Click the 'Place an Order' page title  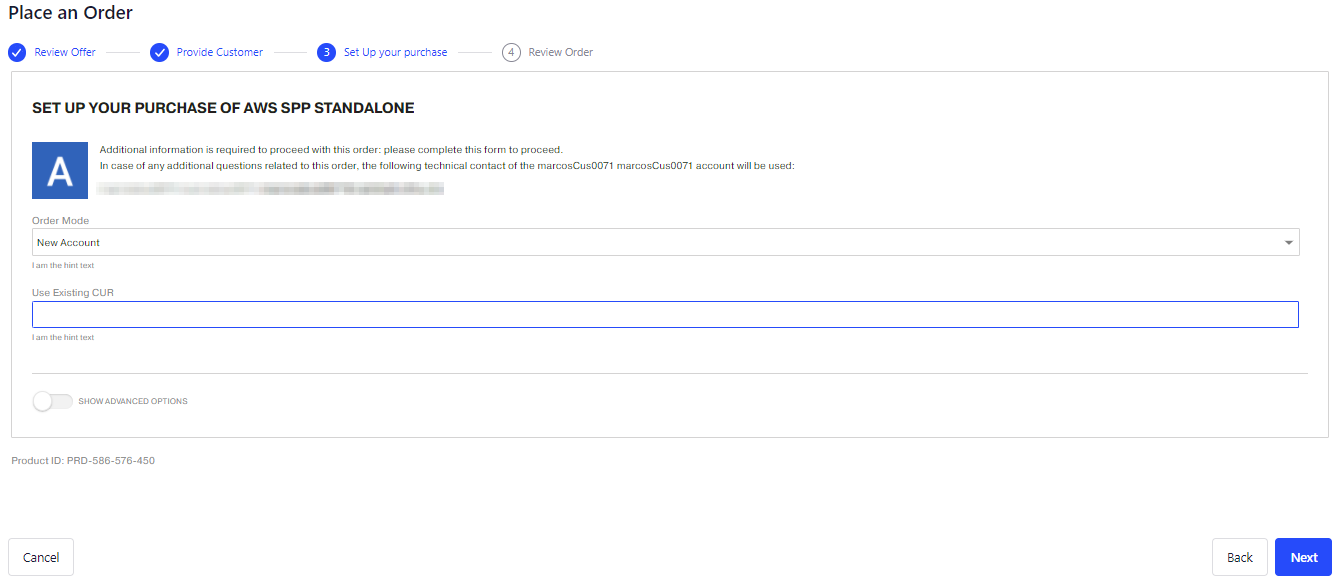(x=70, y=13)
